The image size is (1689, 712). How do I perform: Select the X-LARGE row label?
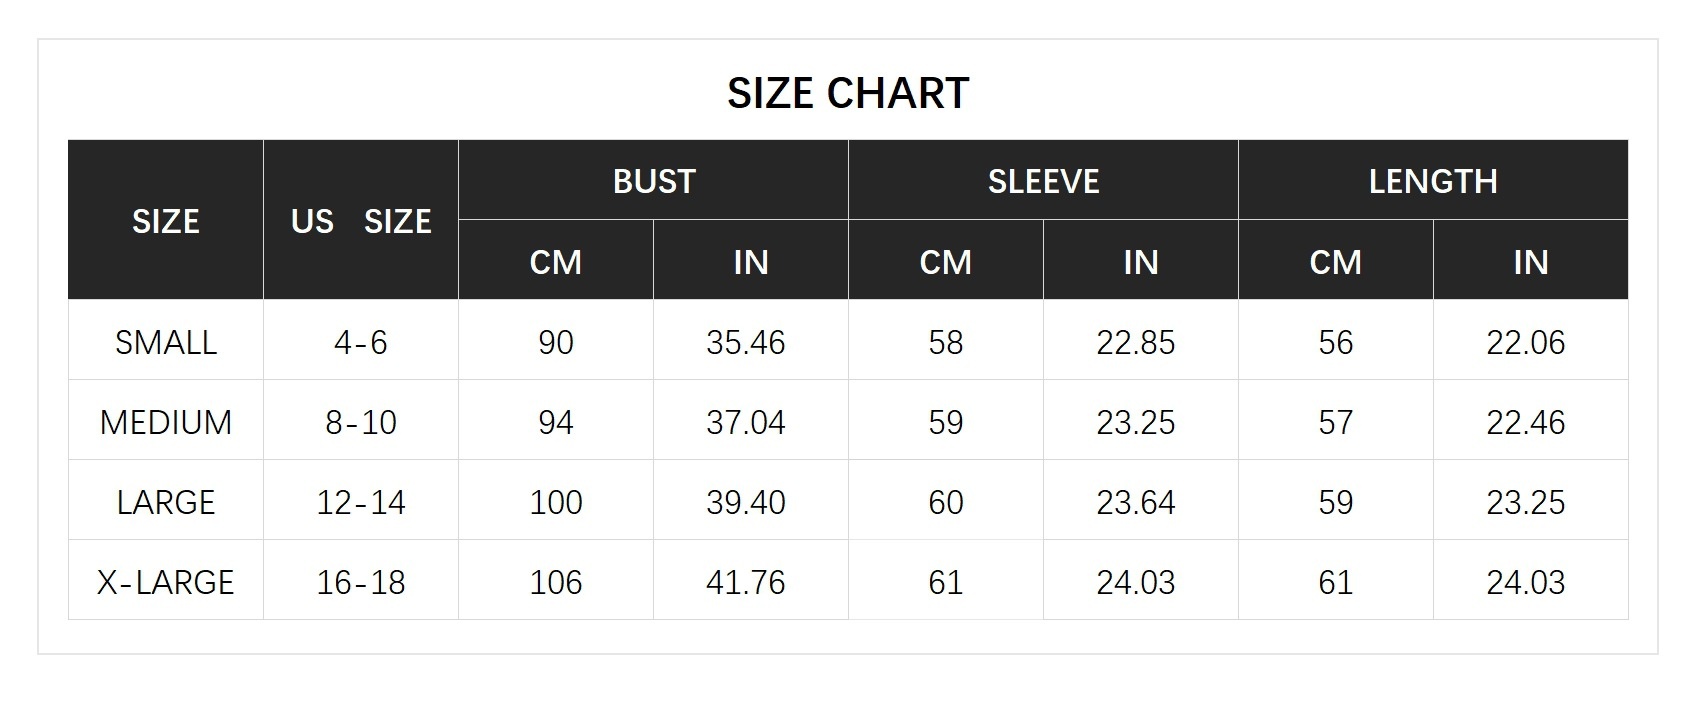166,582
